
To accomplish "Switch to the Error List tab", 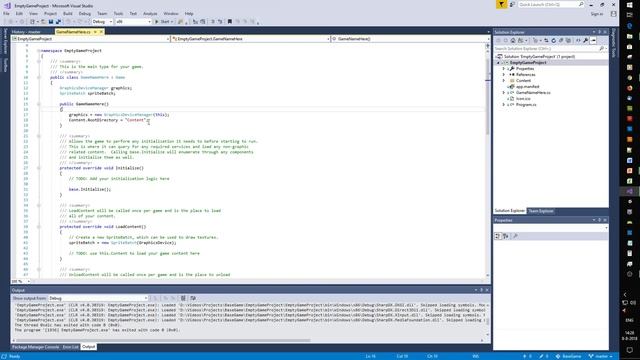I will pyautogui.click(x=70, y=347).
